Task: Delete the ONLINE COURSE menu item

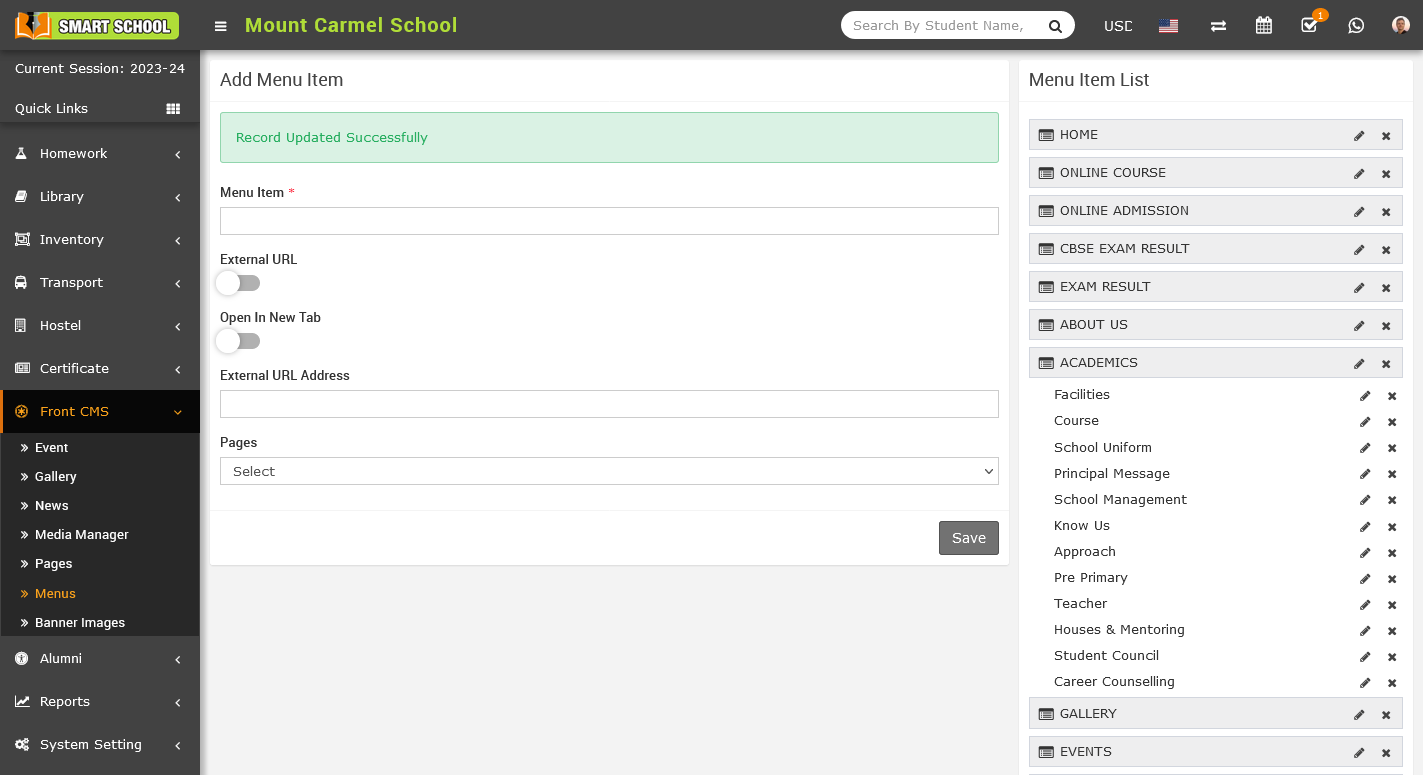Action: (x=1386, y=174)
